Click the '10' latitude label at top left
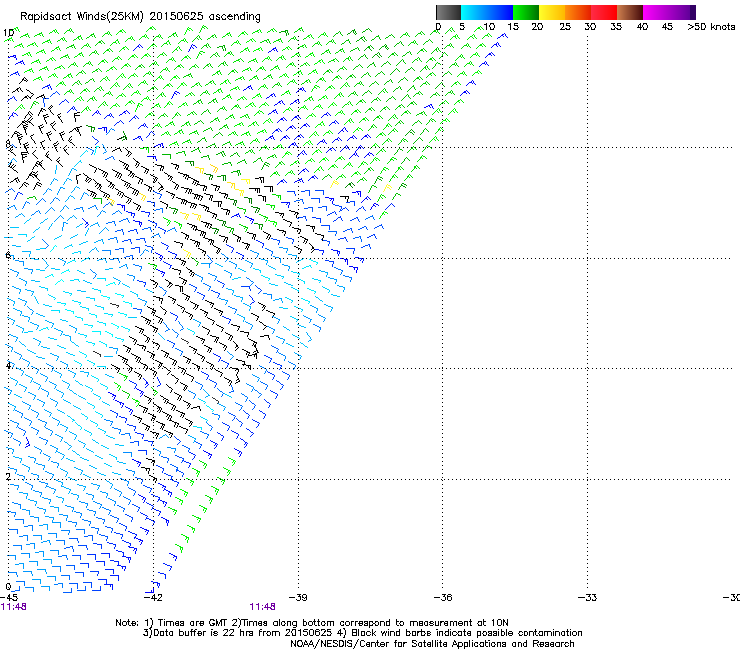This screenshot has width=740, height=650. click(8, 33)
